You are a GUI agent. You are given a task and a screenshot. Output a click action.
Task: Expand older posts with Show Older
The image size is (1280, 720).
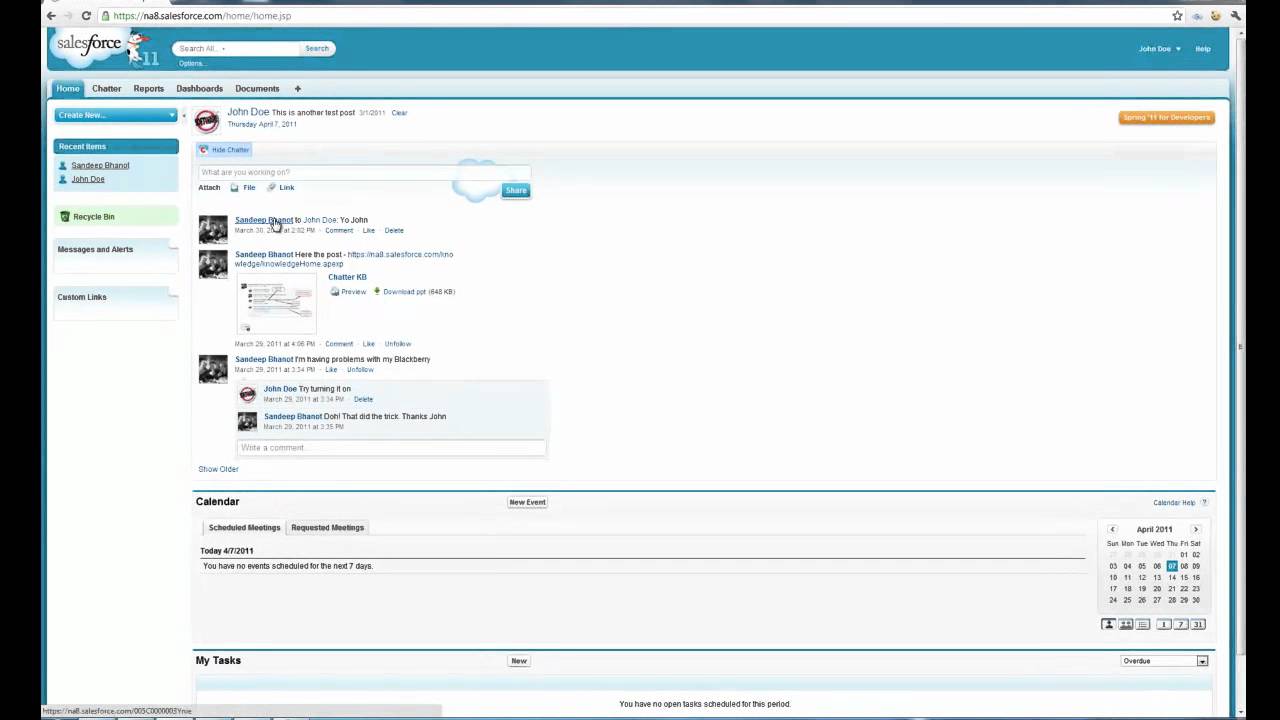[218, 469]
